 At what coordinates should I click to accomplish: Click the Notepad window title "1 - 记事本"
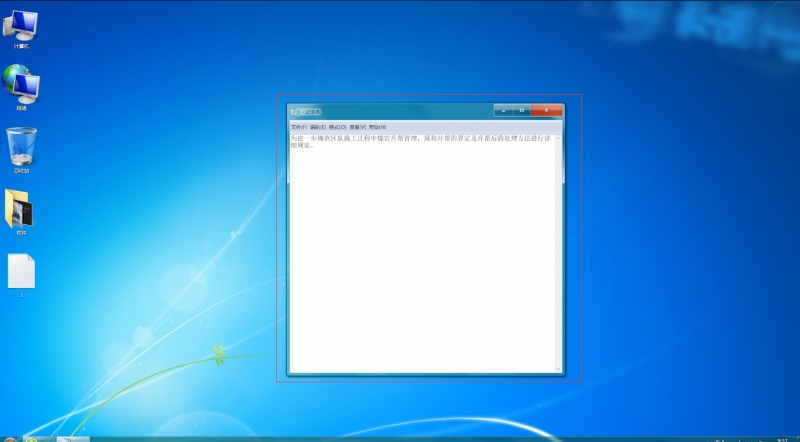click(x=309, y=112)
